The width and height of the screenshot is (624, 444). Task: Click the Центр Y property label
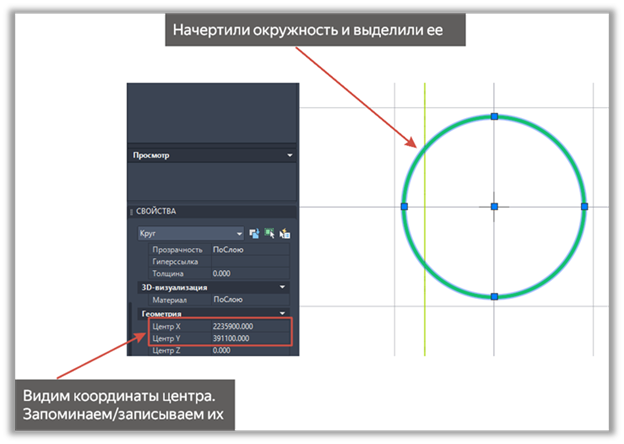166,338
